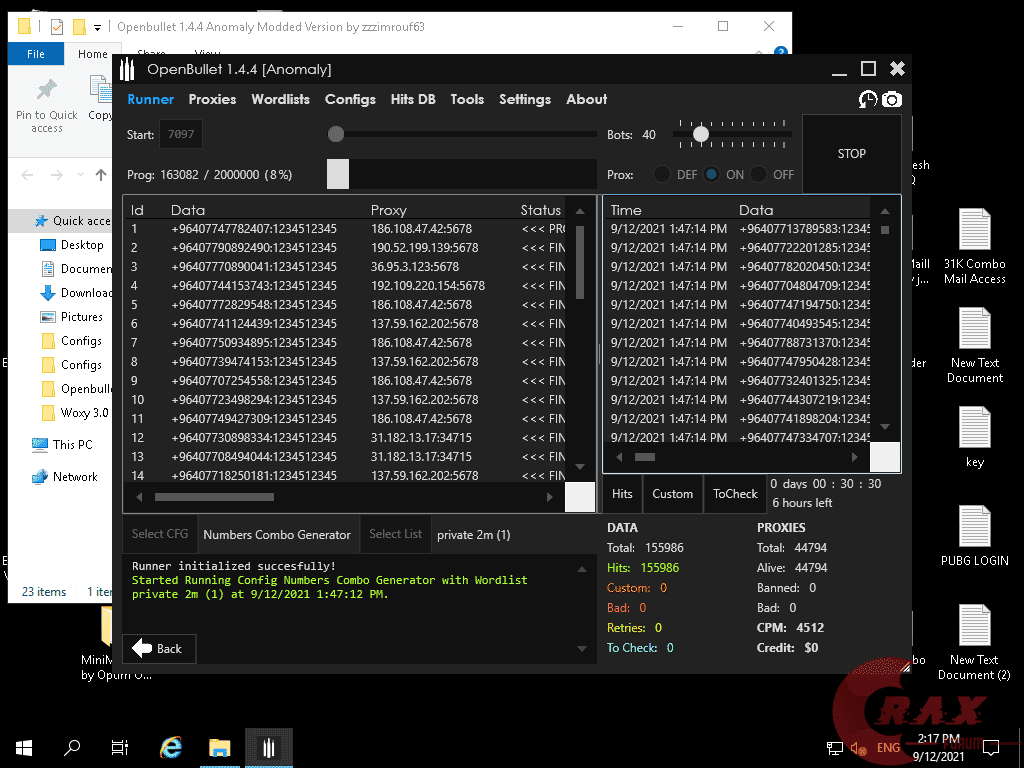Click the clock history icon
Image resolution: width=1024 pixels, height=768 pixels.
coord(868,99)
